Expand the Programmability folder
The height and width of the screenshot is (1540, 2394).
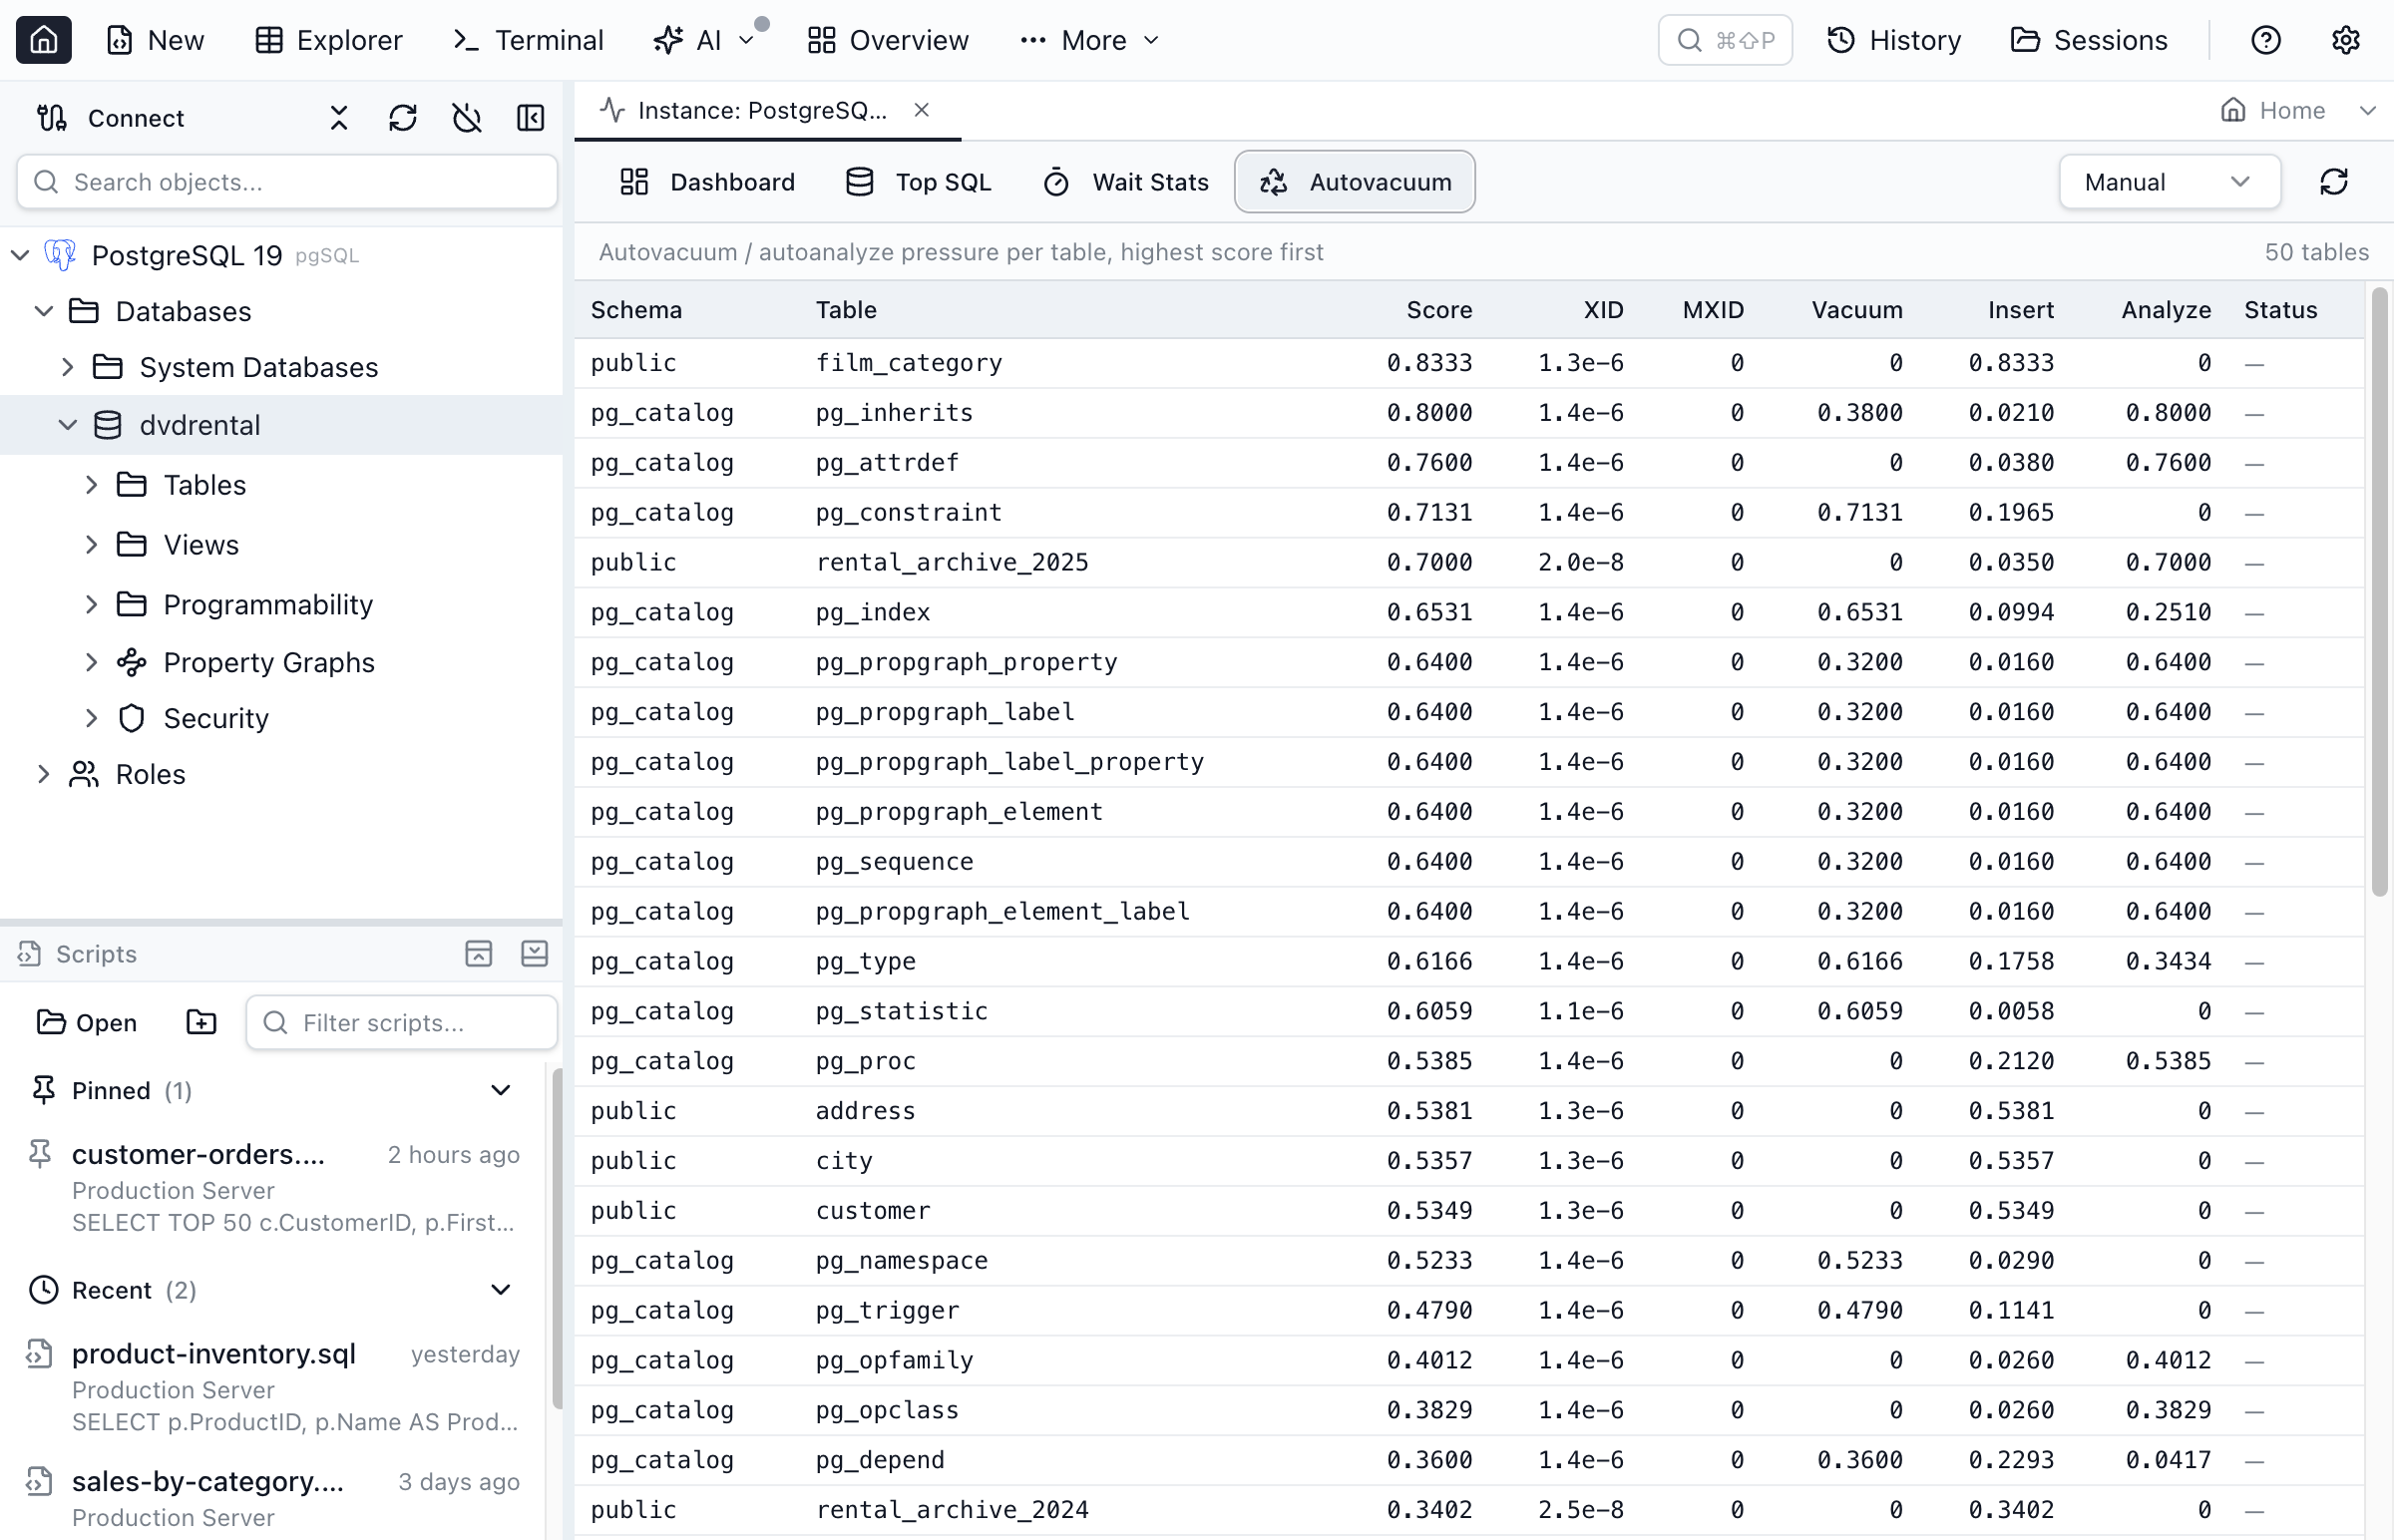pyautogui.click(x=92, y=605)
